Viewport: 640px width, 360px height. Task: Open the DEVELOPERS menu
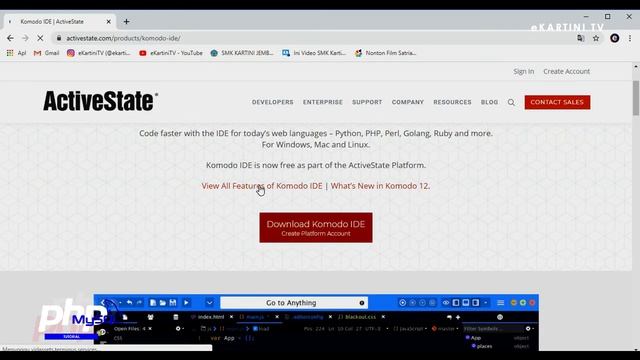[x=273, y=102]
